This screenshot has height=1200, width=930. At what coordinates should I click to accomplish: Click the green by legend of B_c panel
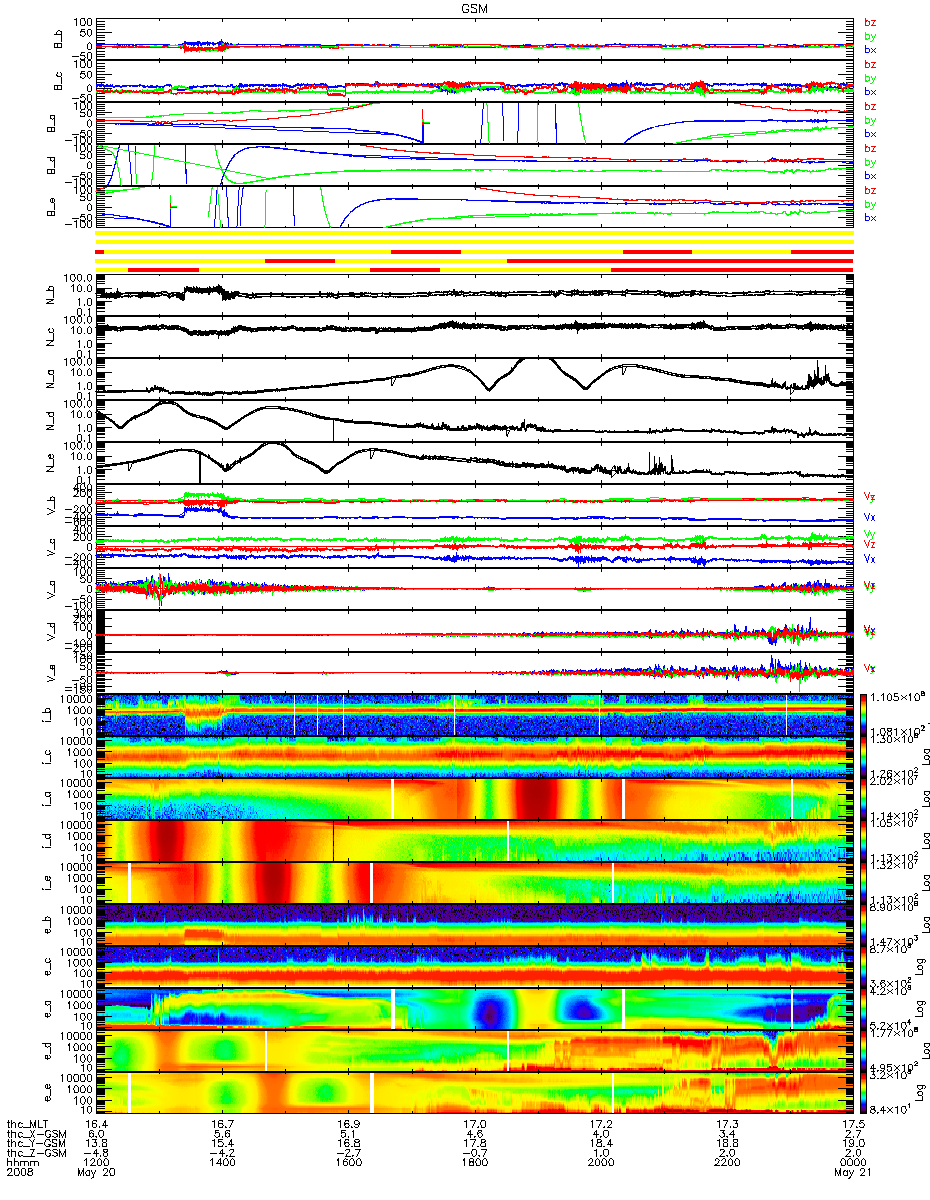point(870,78)
